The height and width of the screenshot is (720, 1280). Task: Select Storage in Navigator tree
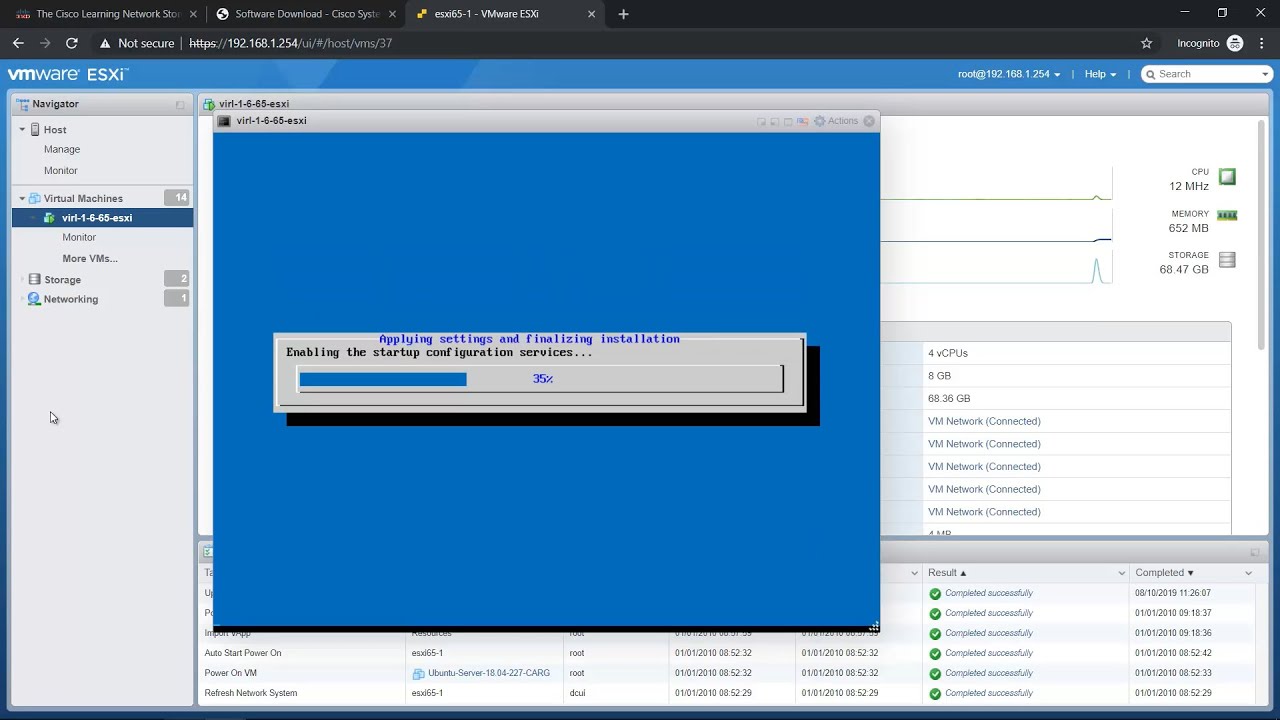(x=62, y=280)
